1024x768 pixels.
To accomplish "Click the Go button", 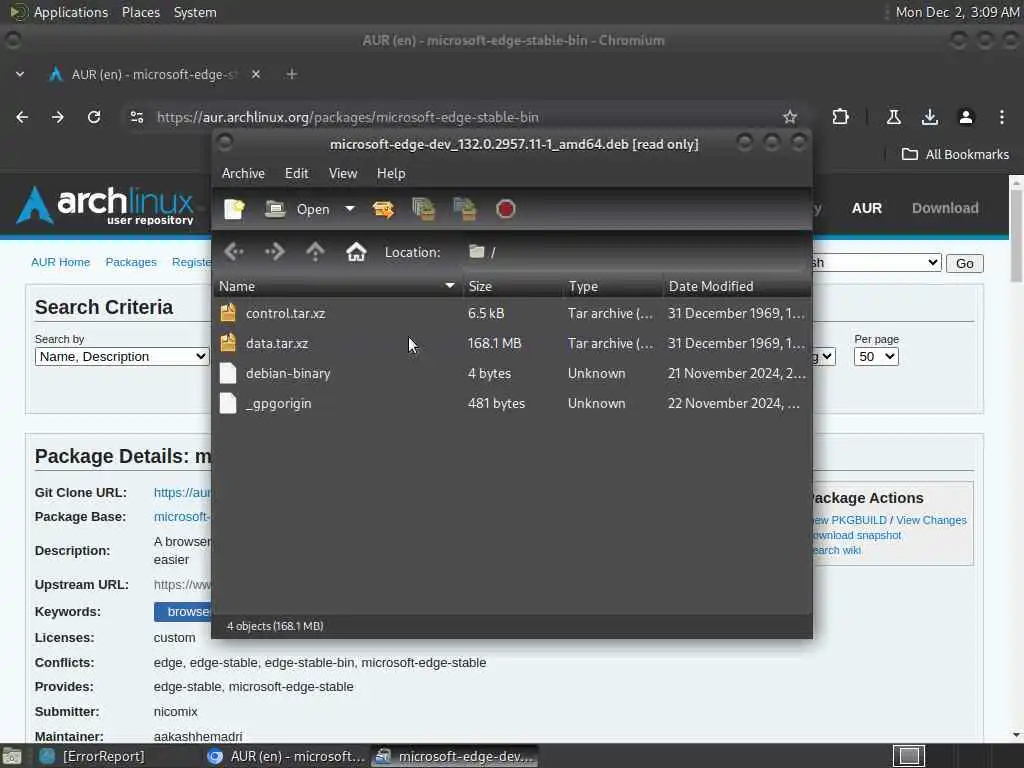I will [965, 263].
